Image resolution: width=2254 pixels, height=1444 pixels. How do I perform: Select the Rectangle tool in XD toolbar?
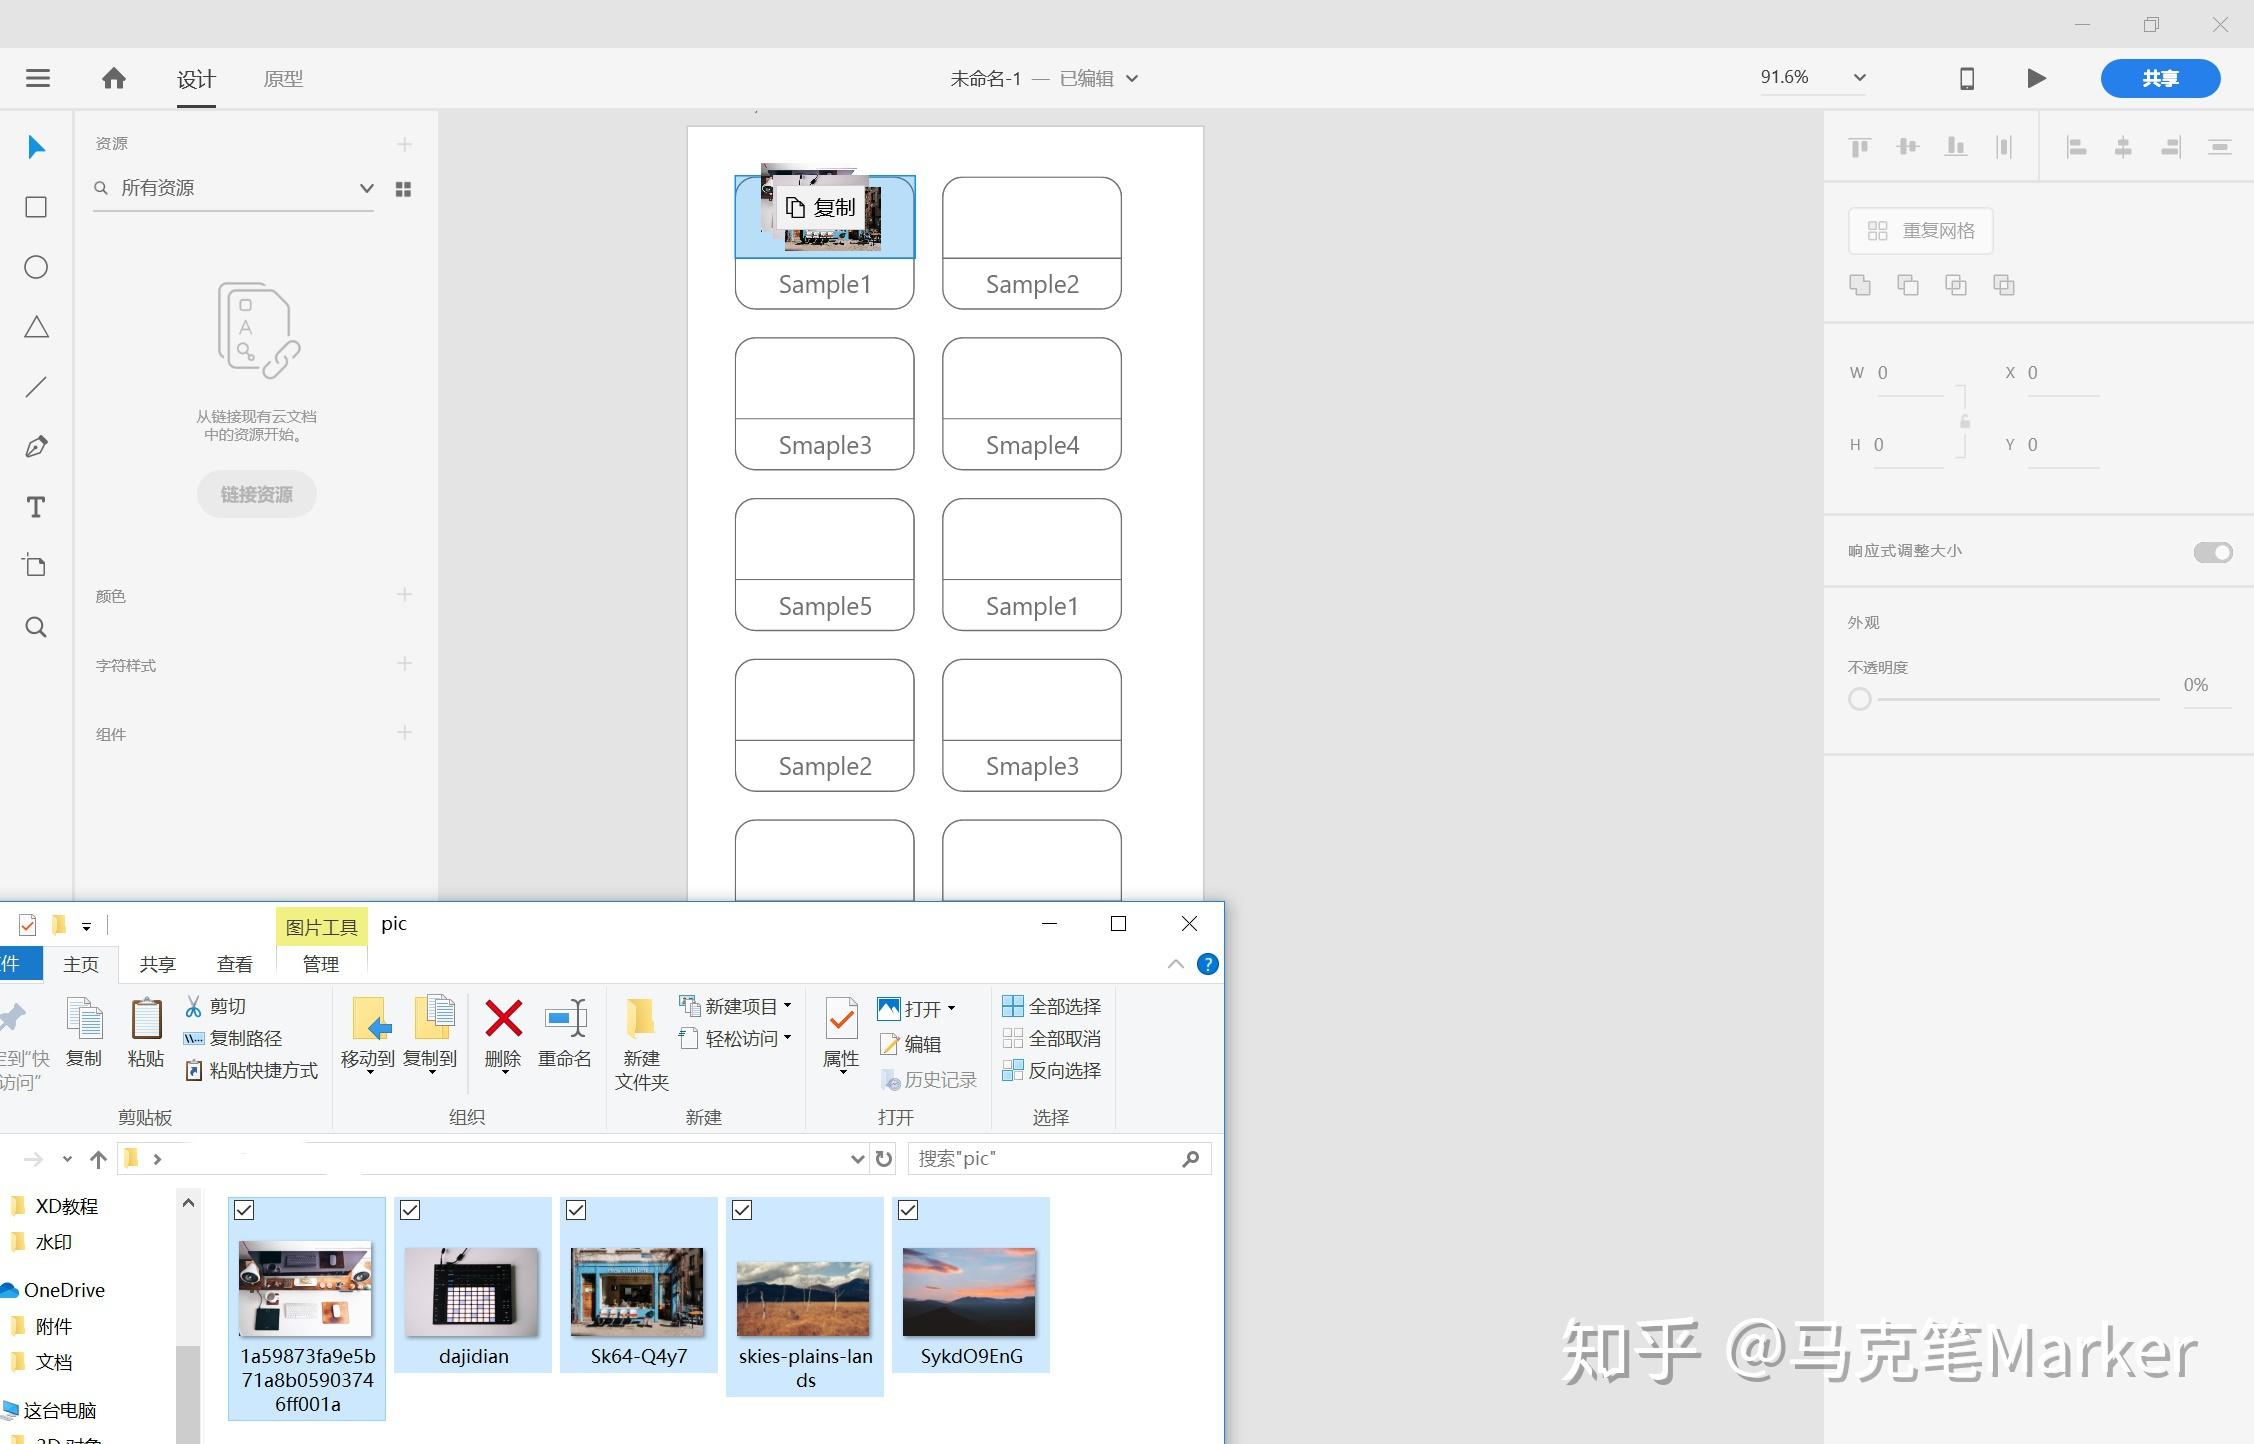point(36,207)
